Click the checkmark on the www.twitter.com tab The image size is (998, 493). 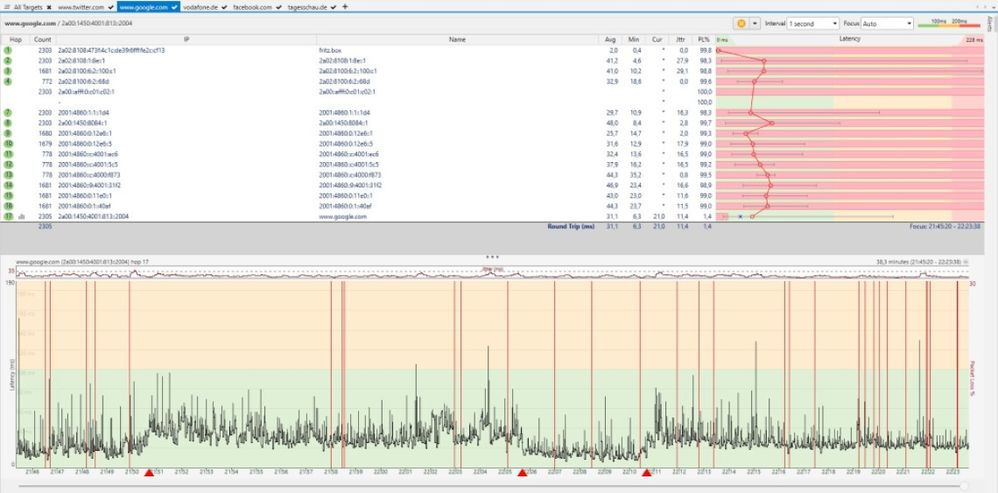pyautogui.click(x=111, y=7)
